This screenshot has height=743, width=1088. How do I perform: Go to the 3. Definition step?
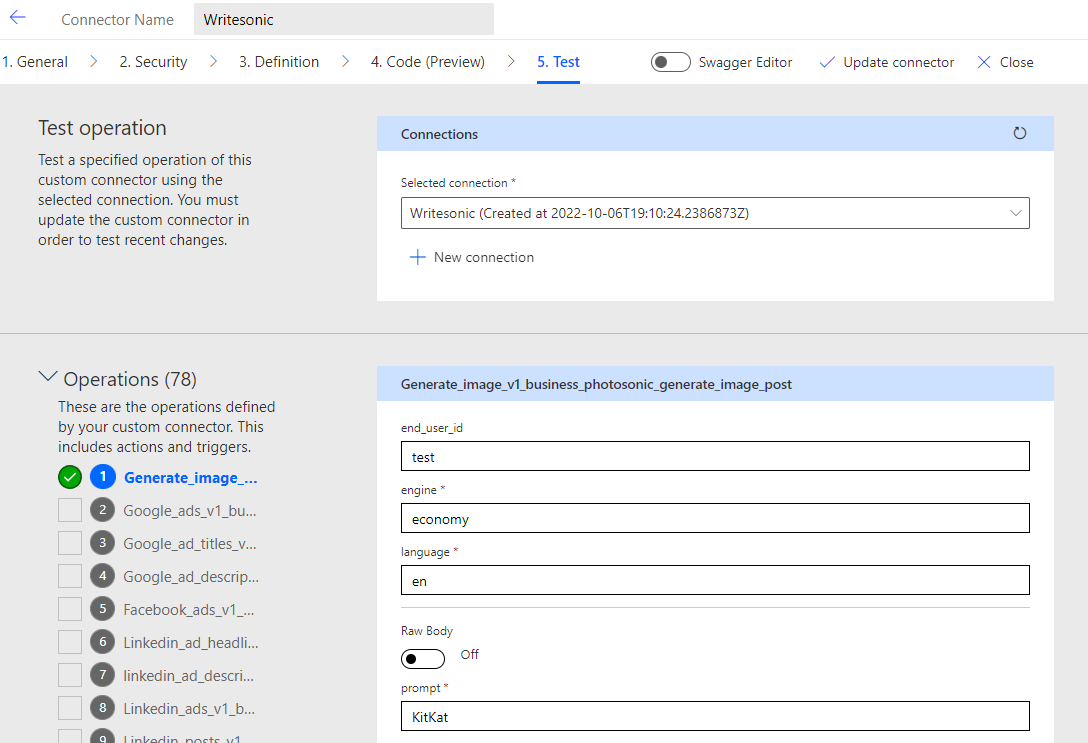click(x=279, y=62)
